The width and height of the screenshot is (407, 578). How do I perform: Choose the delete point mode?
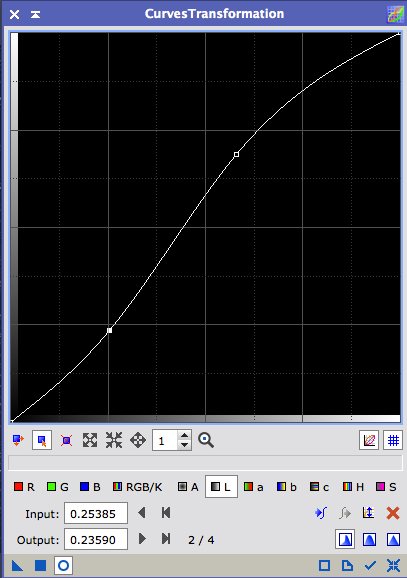coord(66,440)
